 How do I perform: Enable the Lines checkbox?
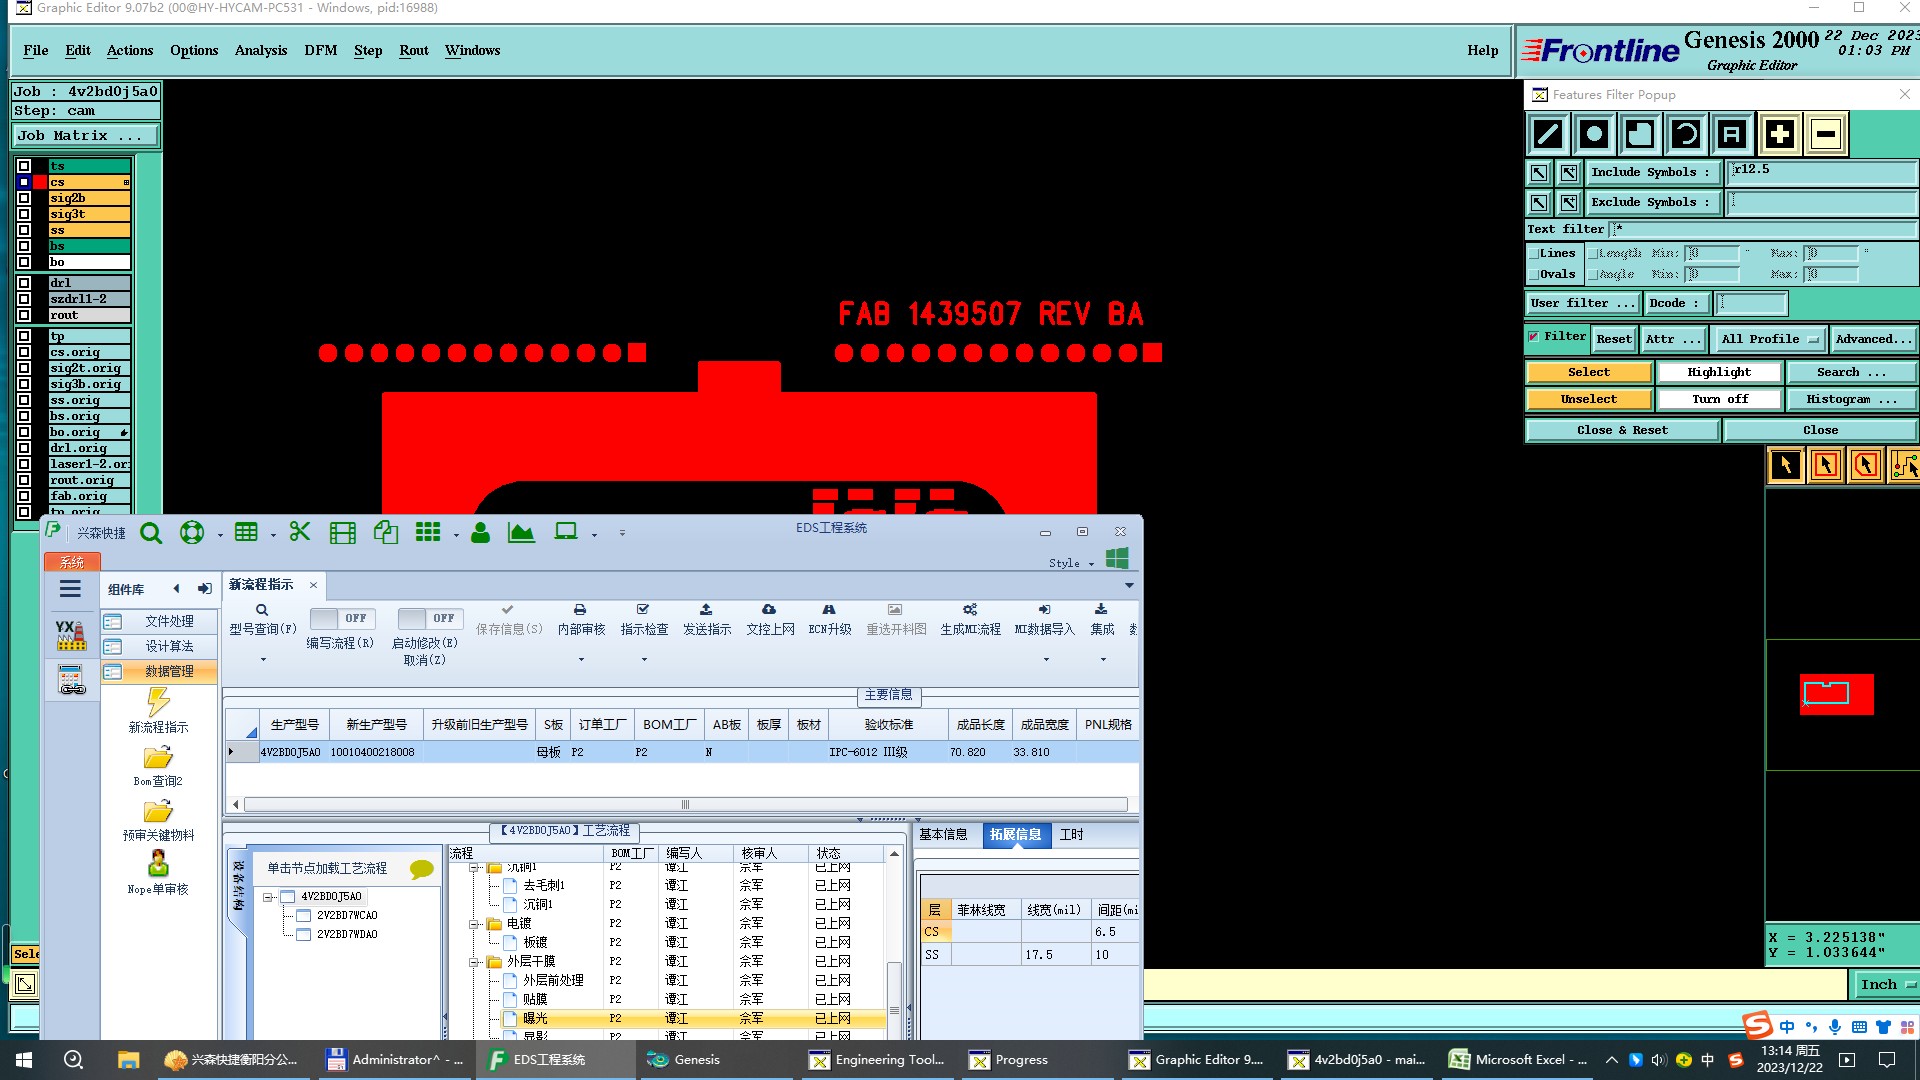pos(1534,254)
